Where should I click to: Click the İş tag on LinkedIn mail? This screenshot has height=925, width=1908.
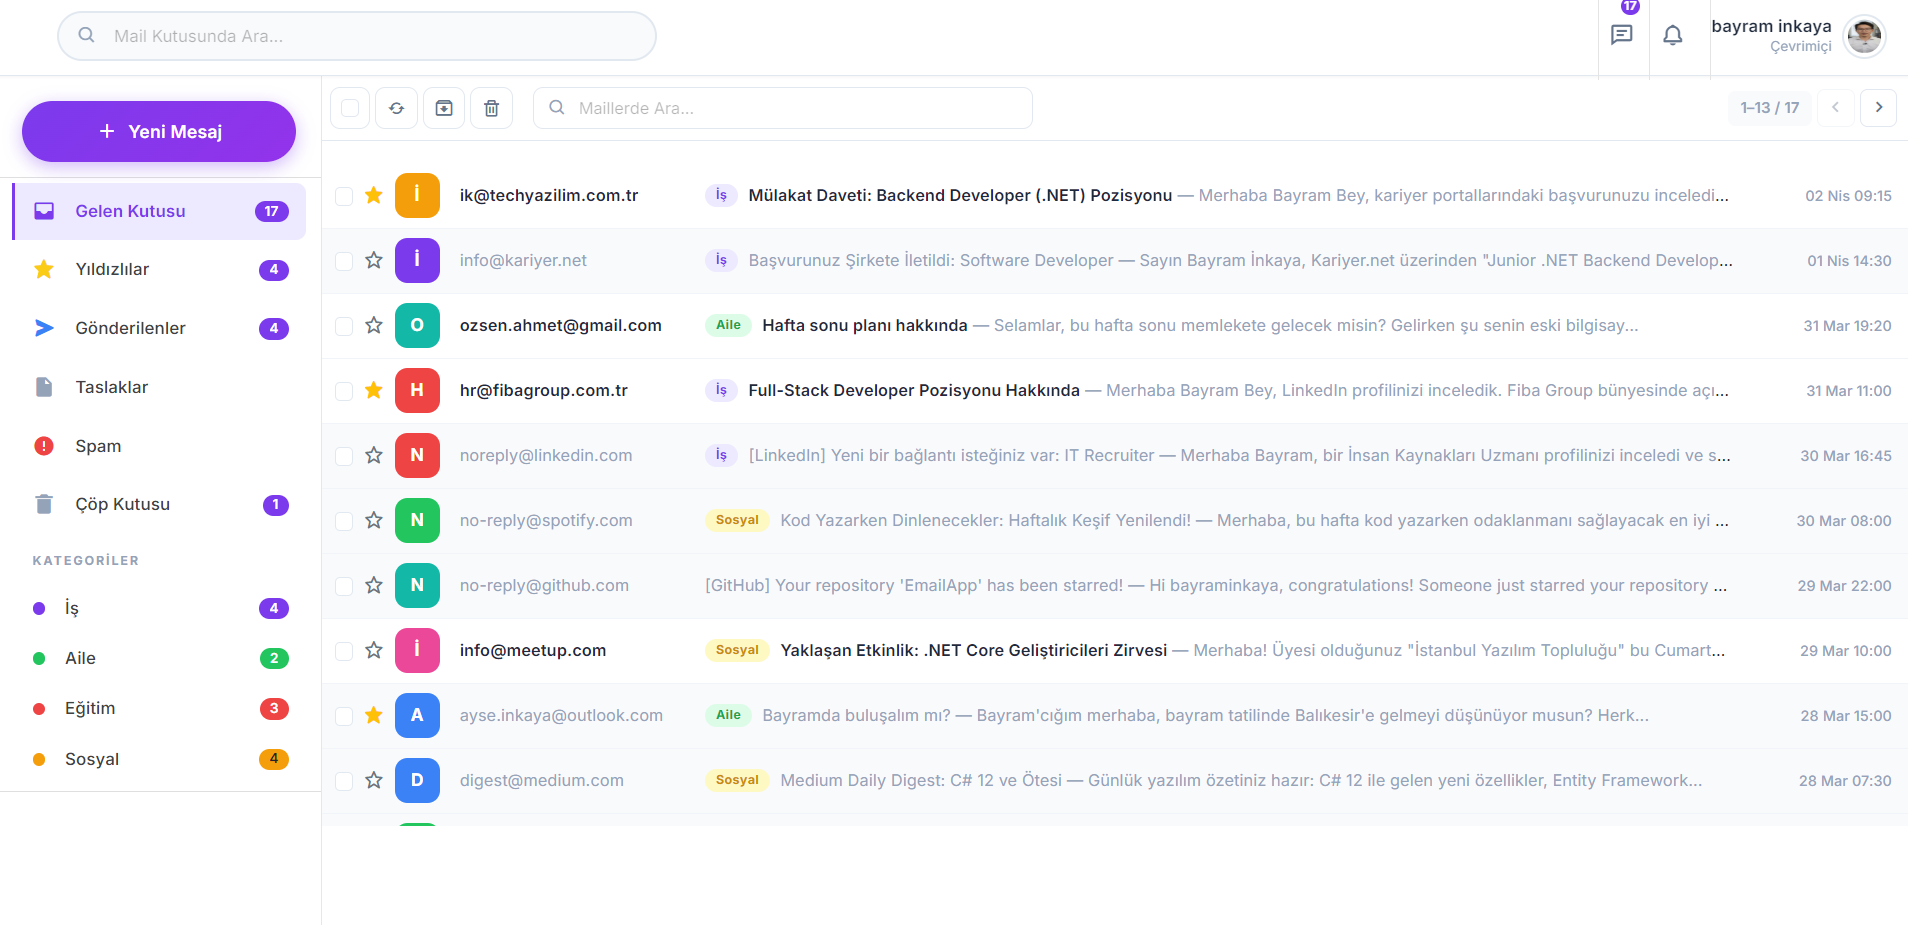721,455
